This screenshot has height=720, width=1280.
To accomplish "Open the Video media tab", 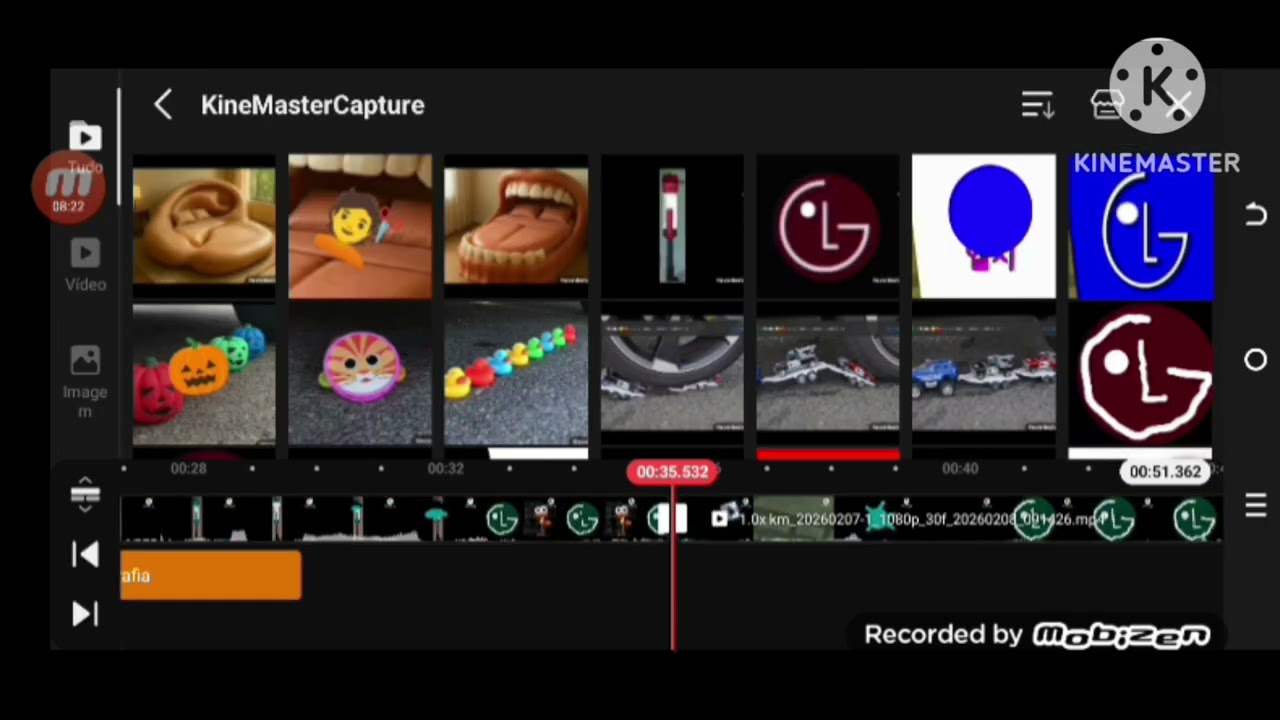I will click(x=85, y=265).
